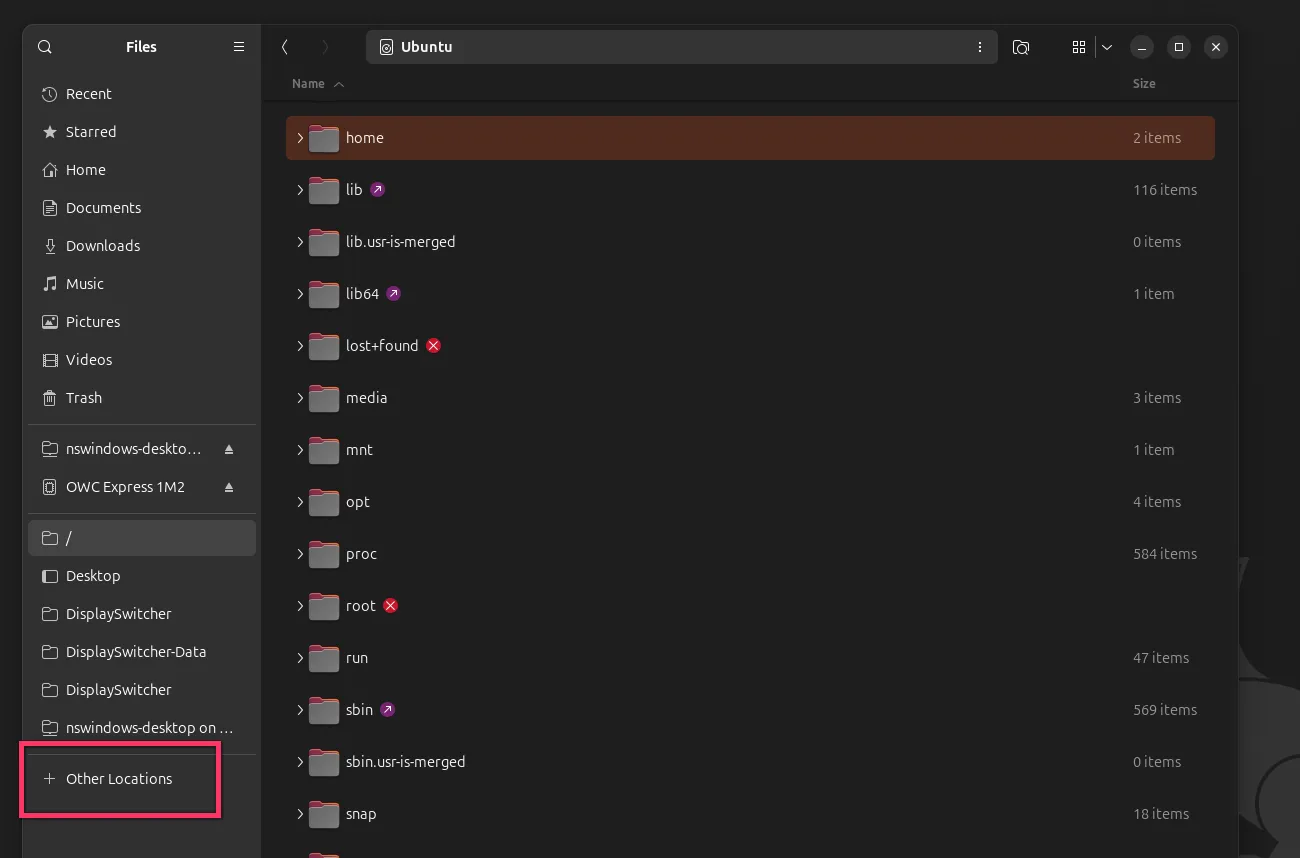Select the root '/' entry in sidebar
The image size is (1300, 858).
pos(142,538)
